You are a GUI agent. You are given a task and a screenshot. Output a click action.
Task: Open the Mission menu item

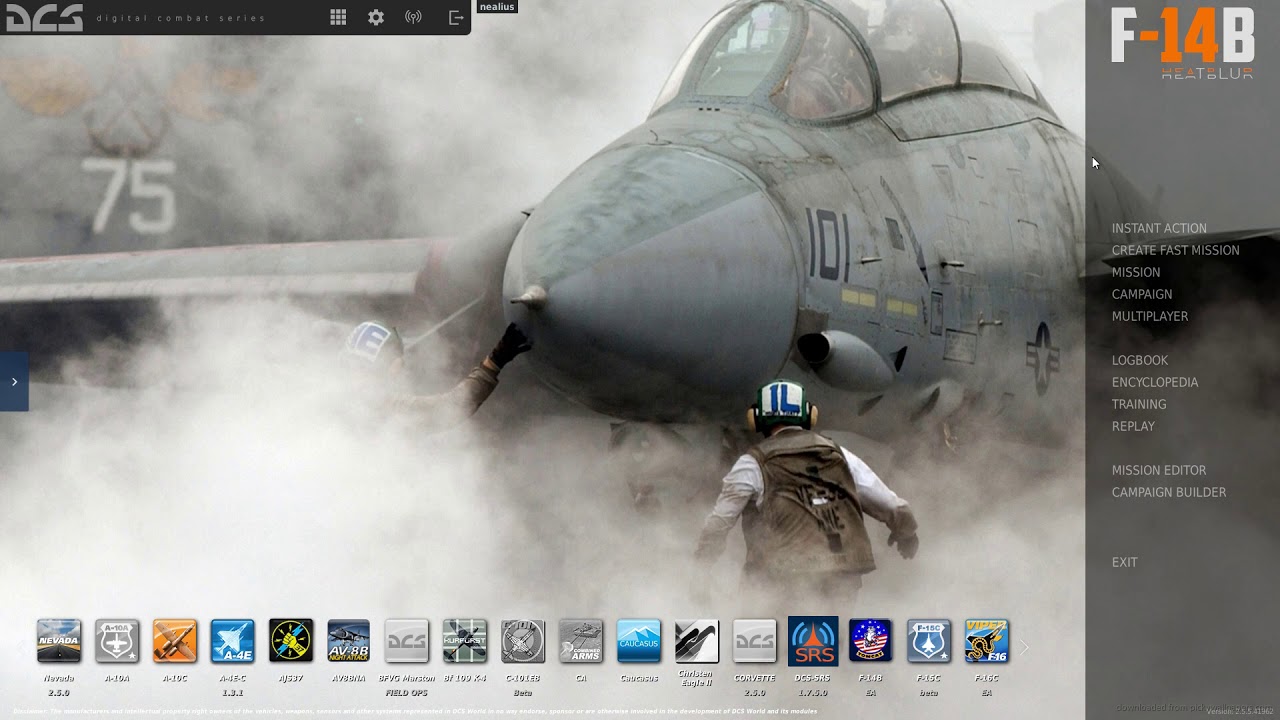tap(1136, 272)
